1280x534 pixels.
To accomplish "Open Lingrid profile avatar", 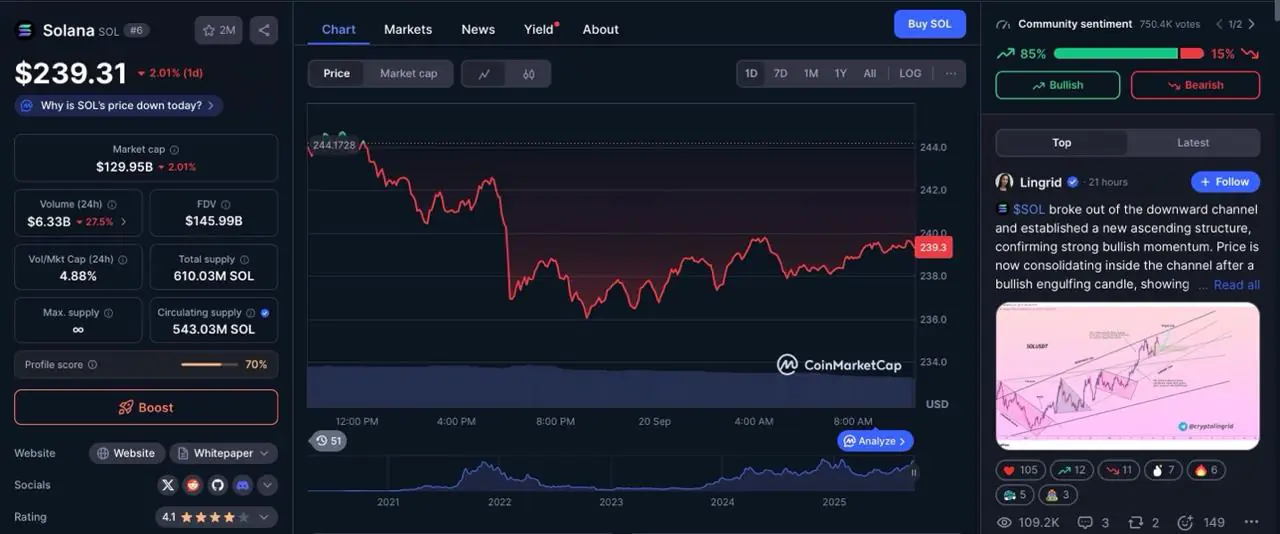I will point(1004,182).
